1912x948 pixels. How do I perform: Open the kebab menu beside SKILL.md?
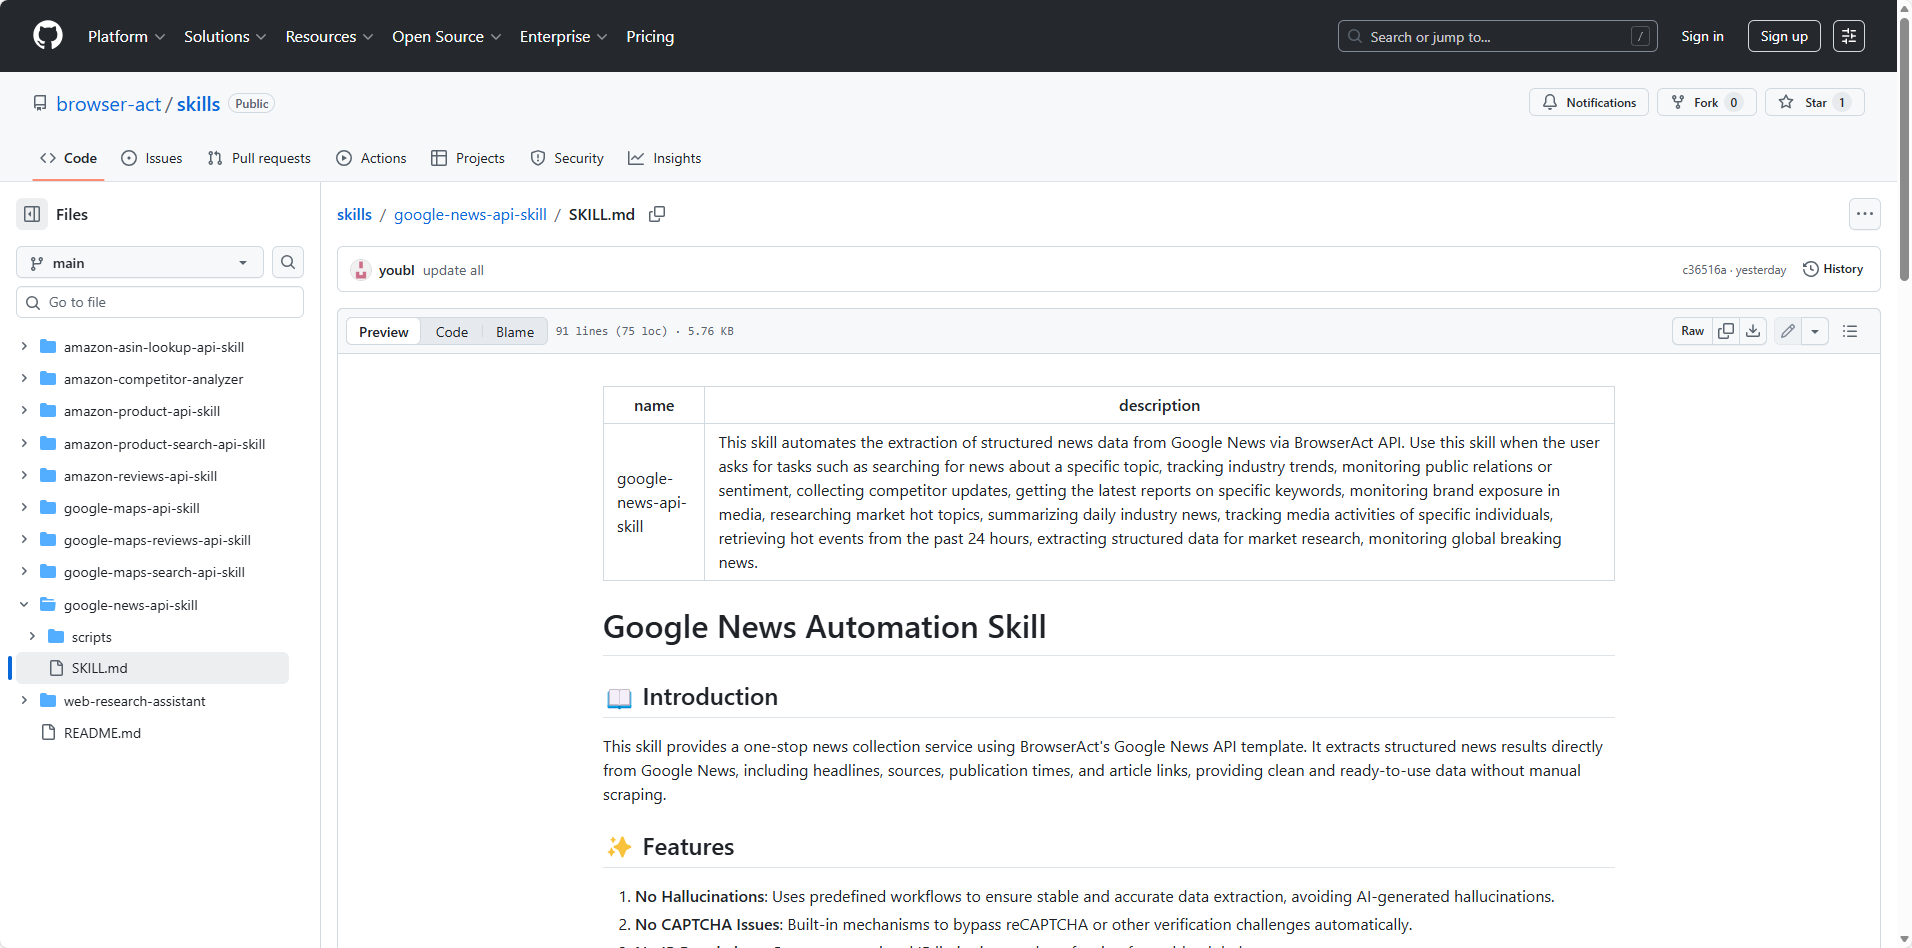(1864, 213)
